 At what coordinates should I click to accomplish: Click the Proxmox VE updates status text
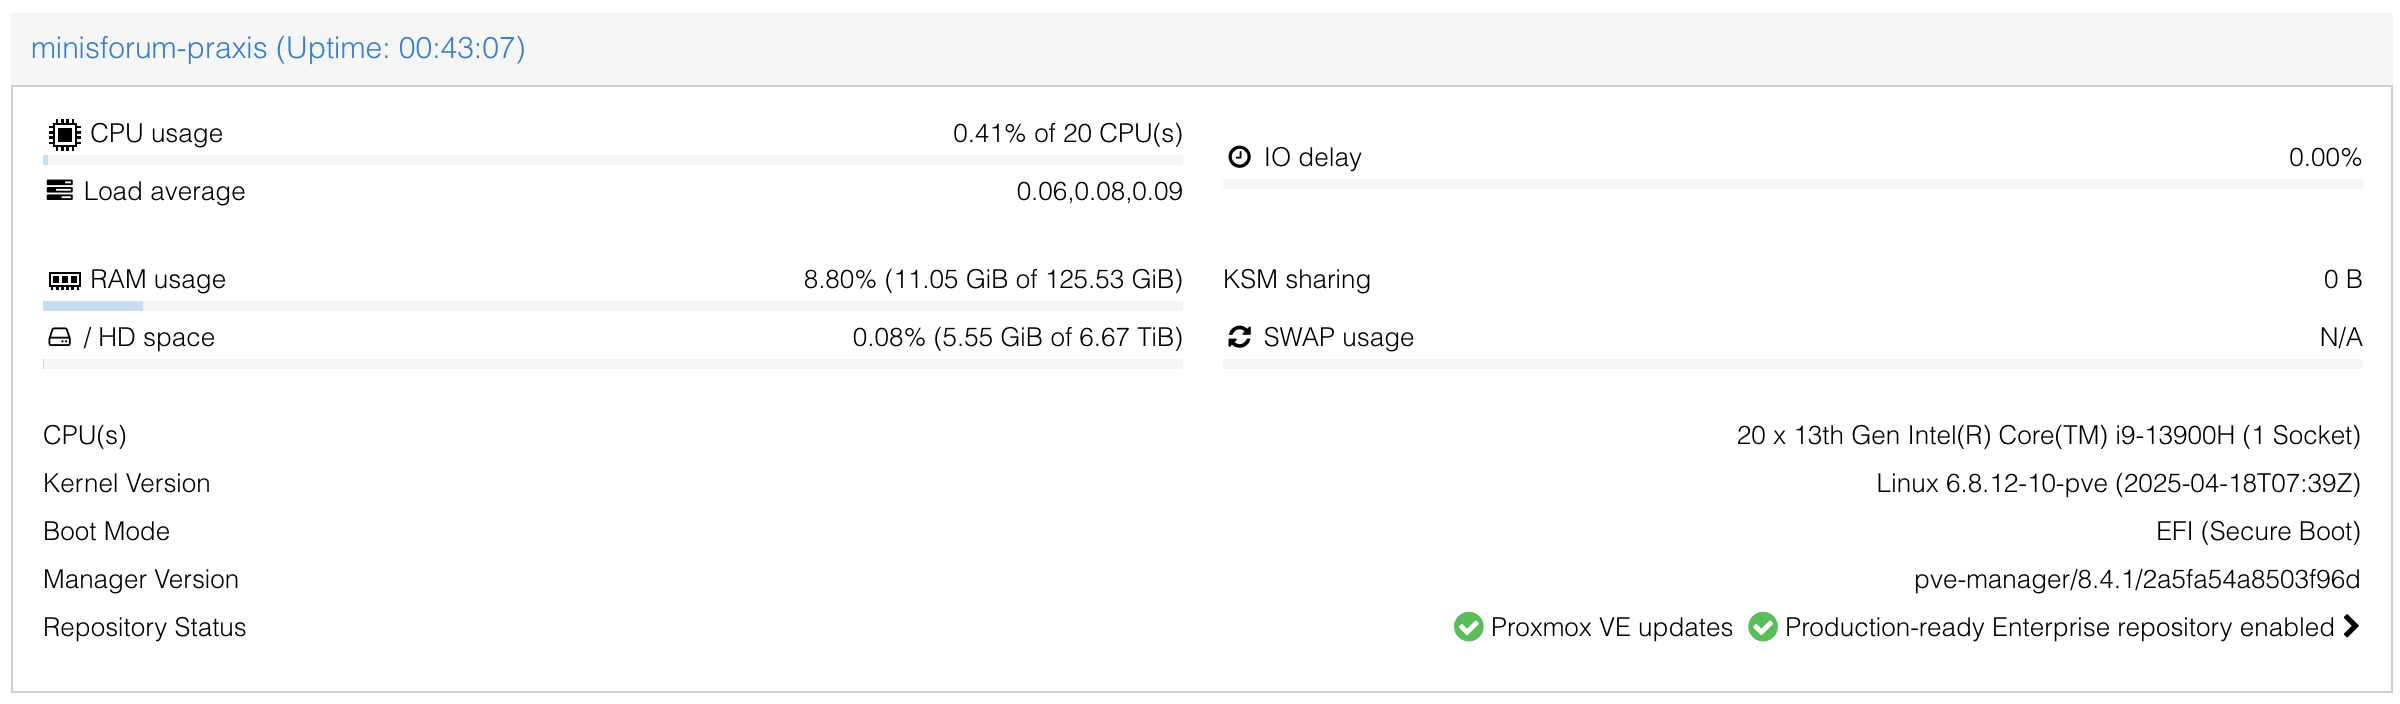coord(1611,627)
